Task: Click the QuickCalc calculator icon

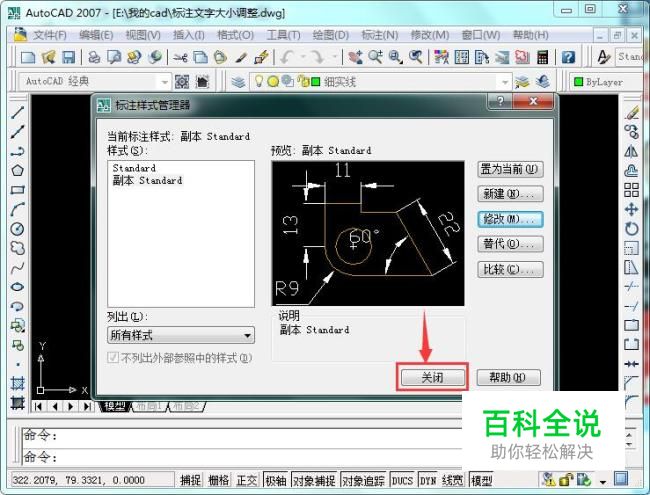Action: tap(542, 57)
